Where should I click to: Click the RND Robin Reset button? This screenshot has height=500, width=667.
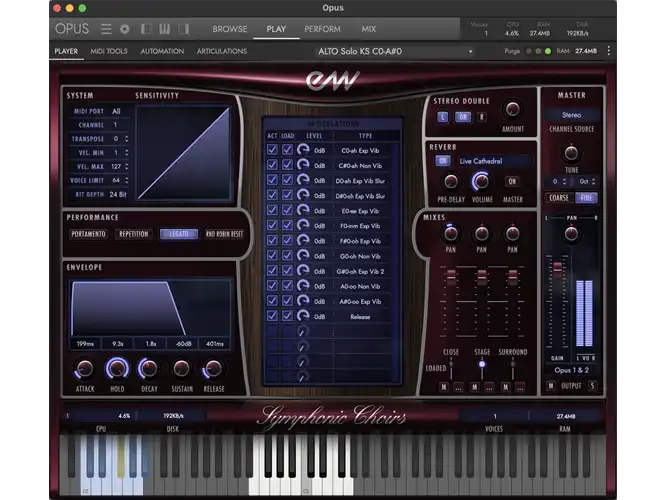point(224,234)
